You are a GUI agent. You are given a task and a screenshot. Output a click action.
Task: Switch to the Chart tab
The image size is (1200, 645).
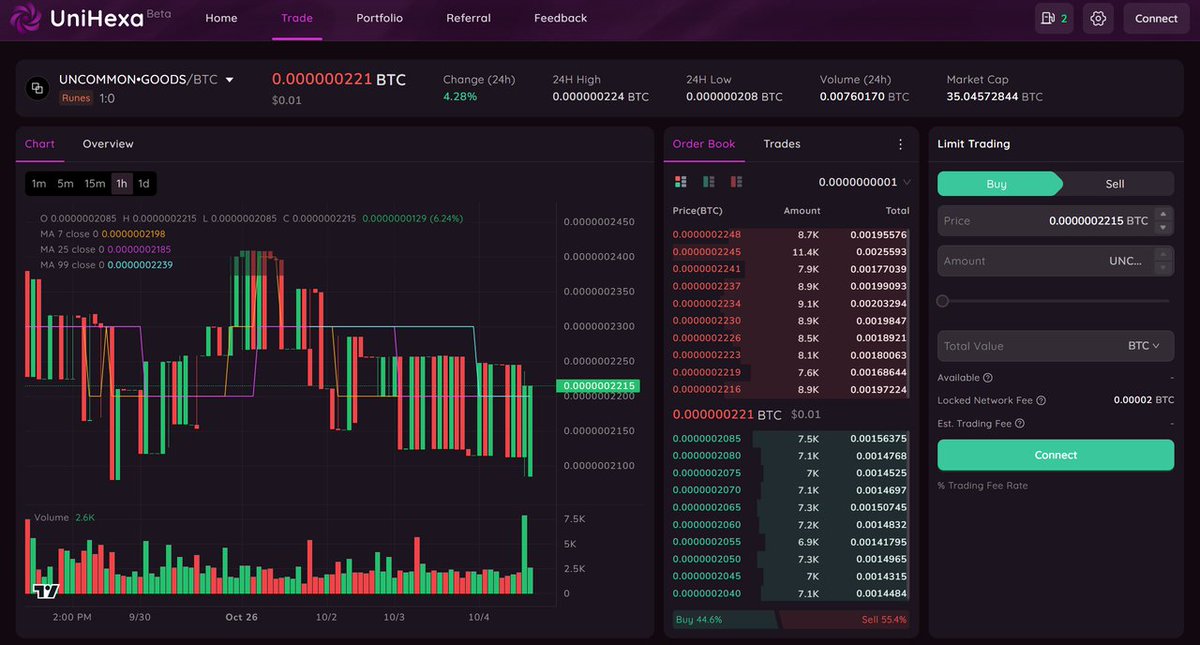tap(40, 144)
